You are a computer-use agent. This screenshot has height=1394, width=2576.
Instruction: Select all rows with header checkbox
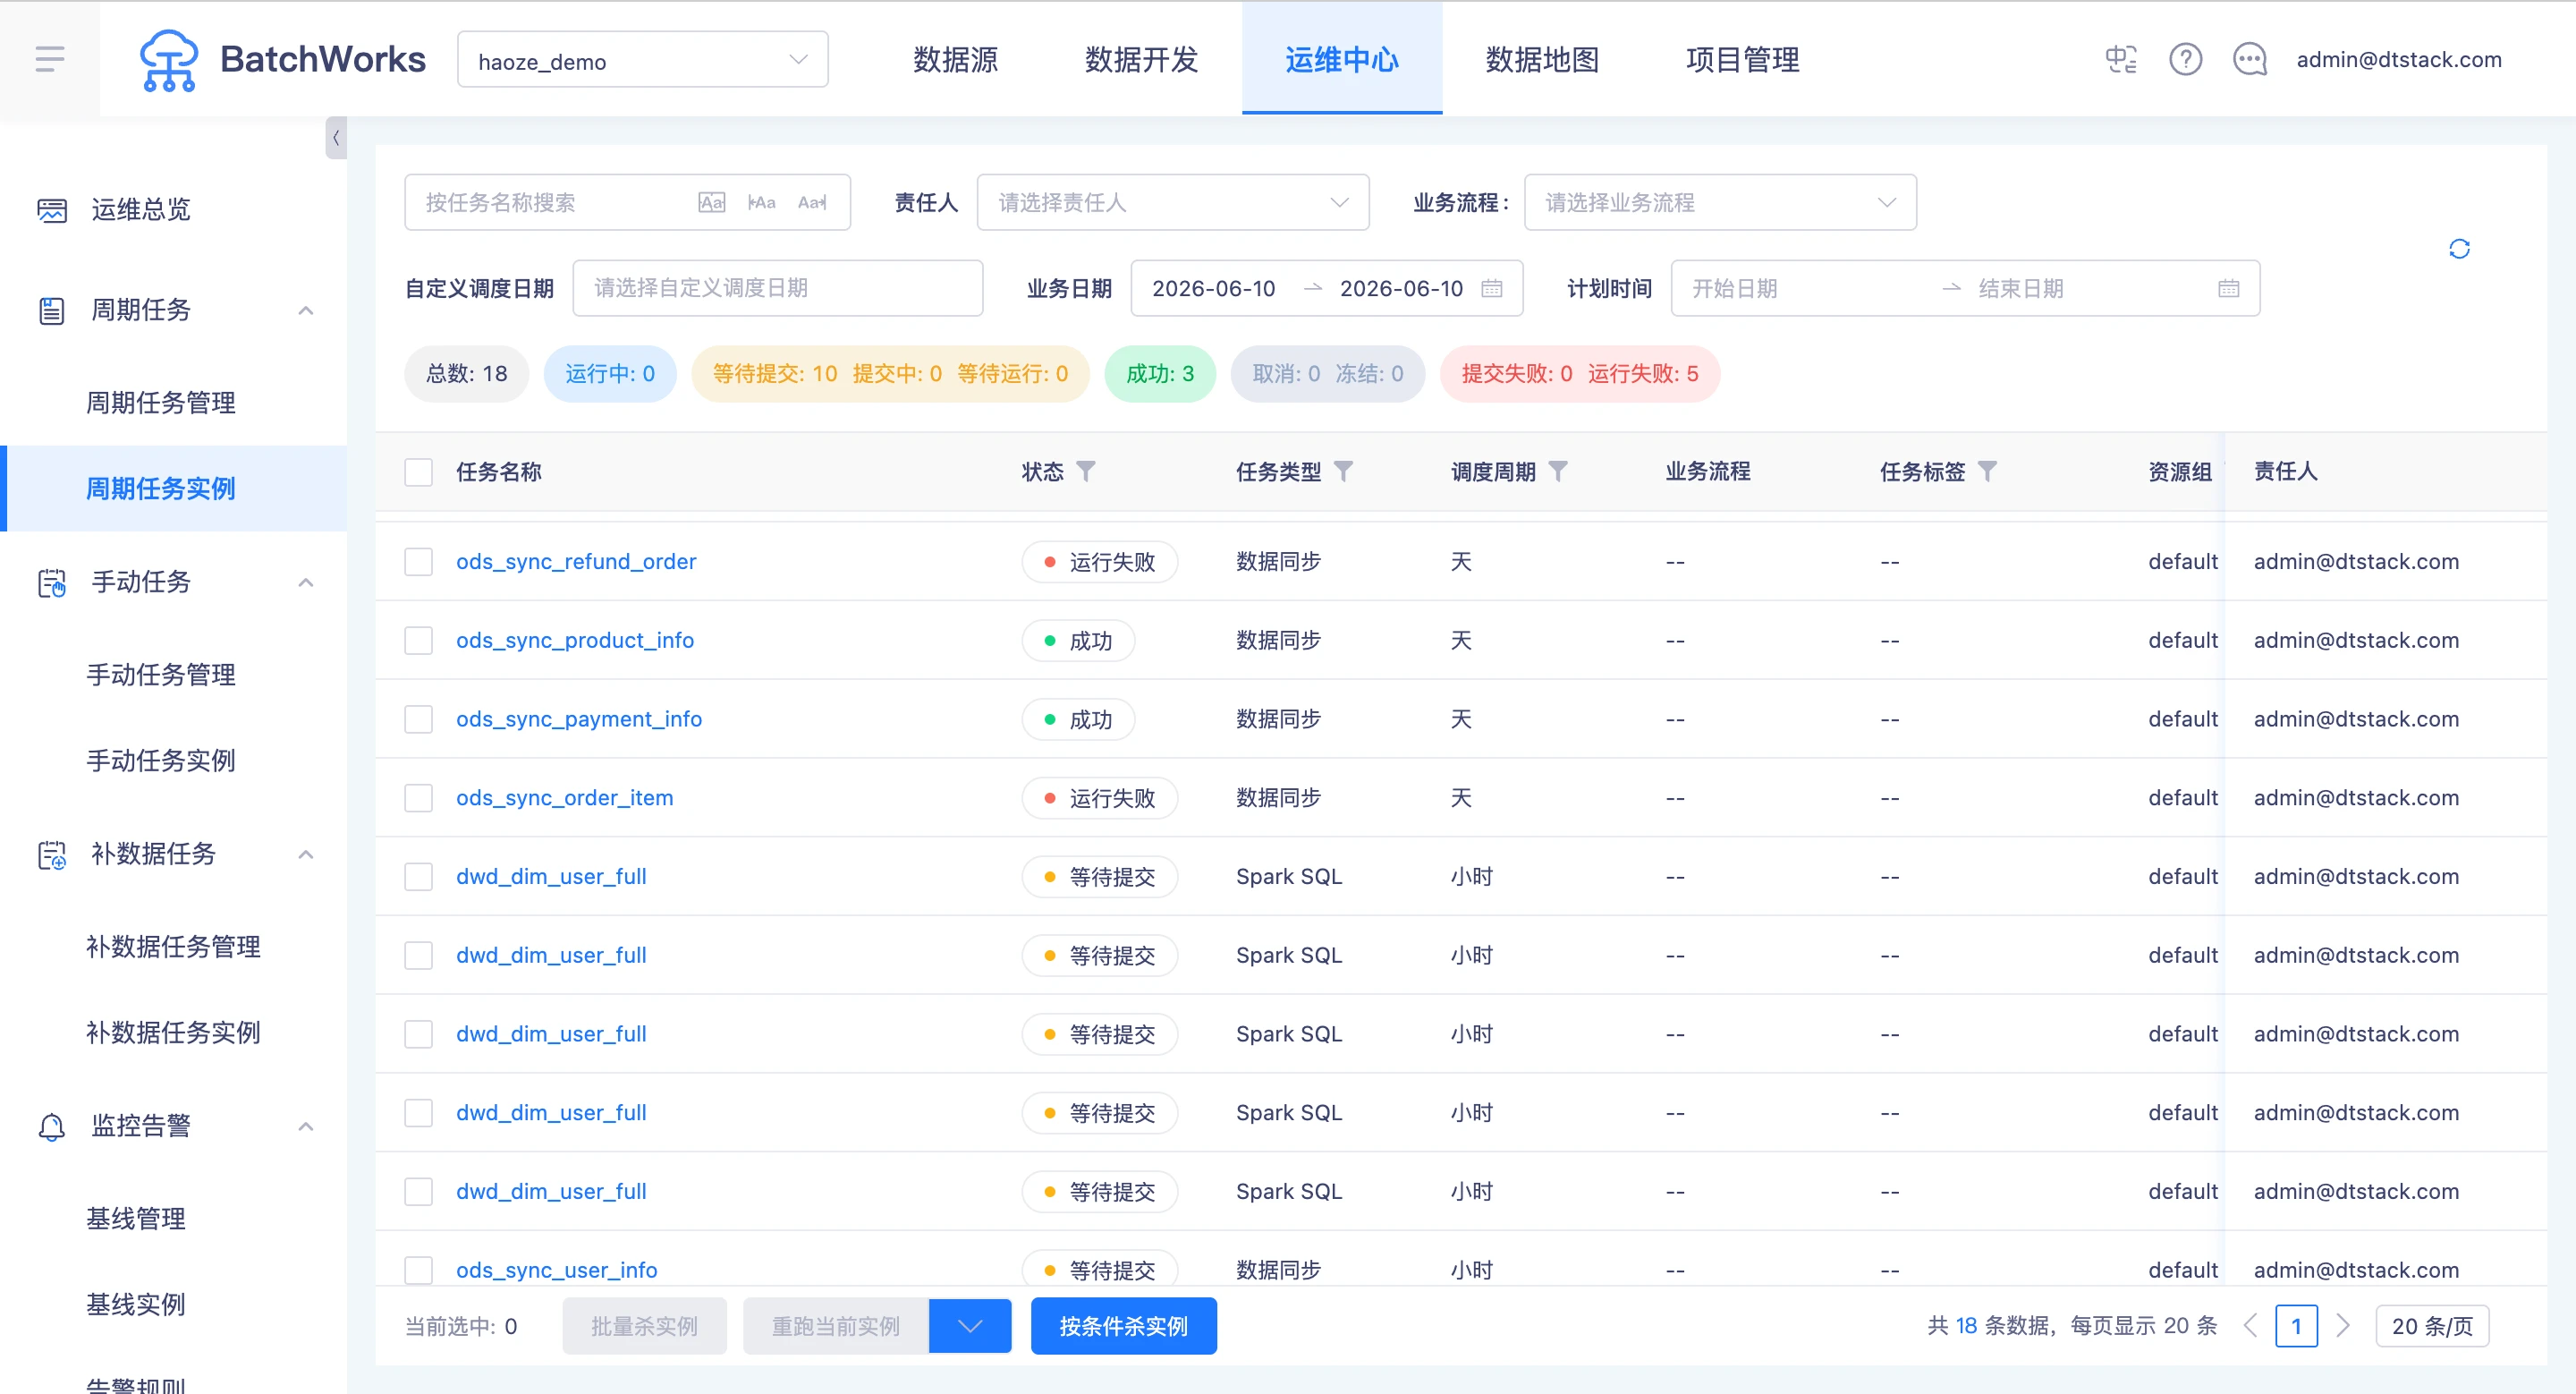(418, 472)
